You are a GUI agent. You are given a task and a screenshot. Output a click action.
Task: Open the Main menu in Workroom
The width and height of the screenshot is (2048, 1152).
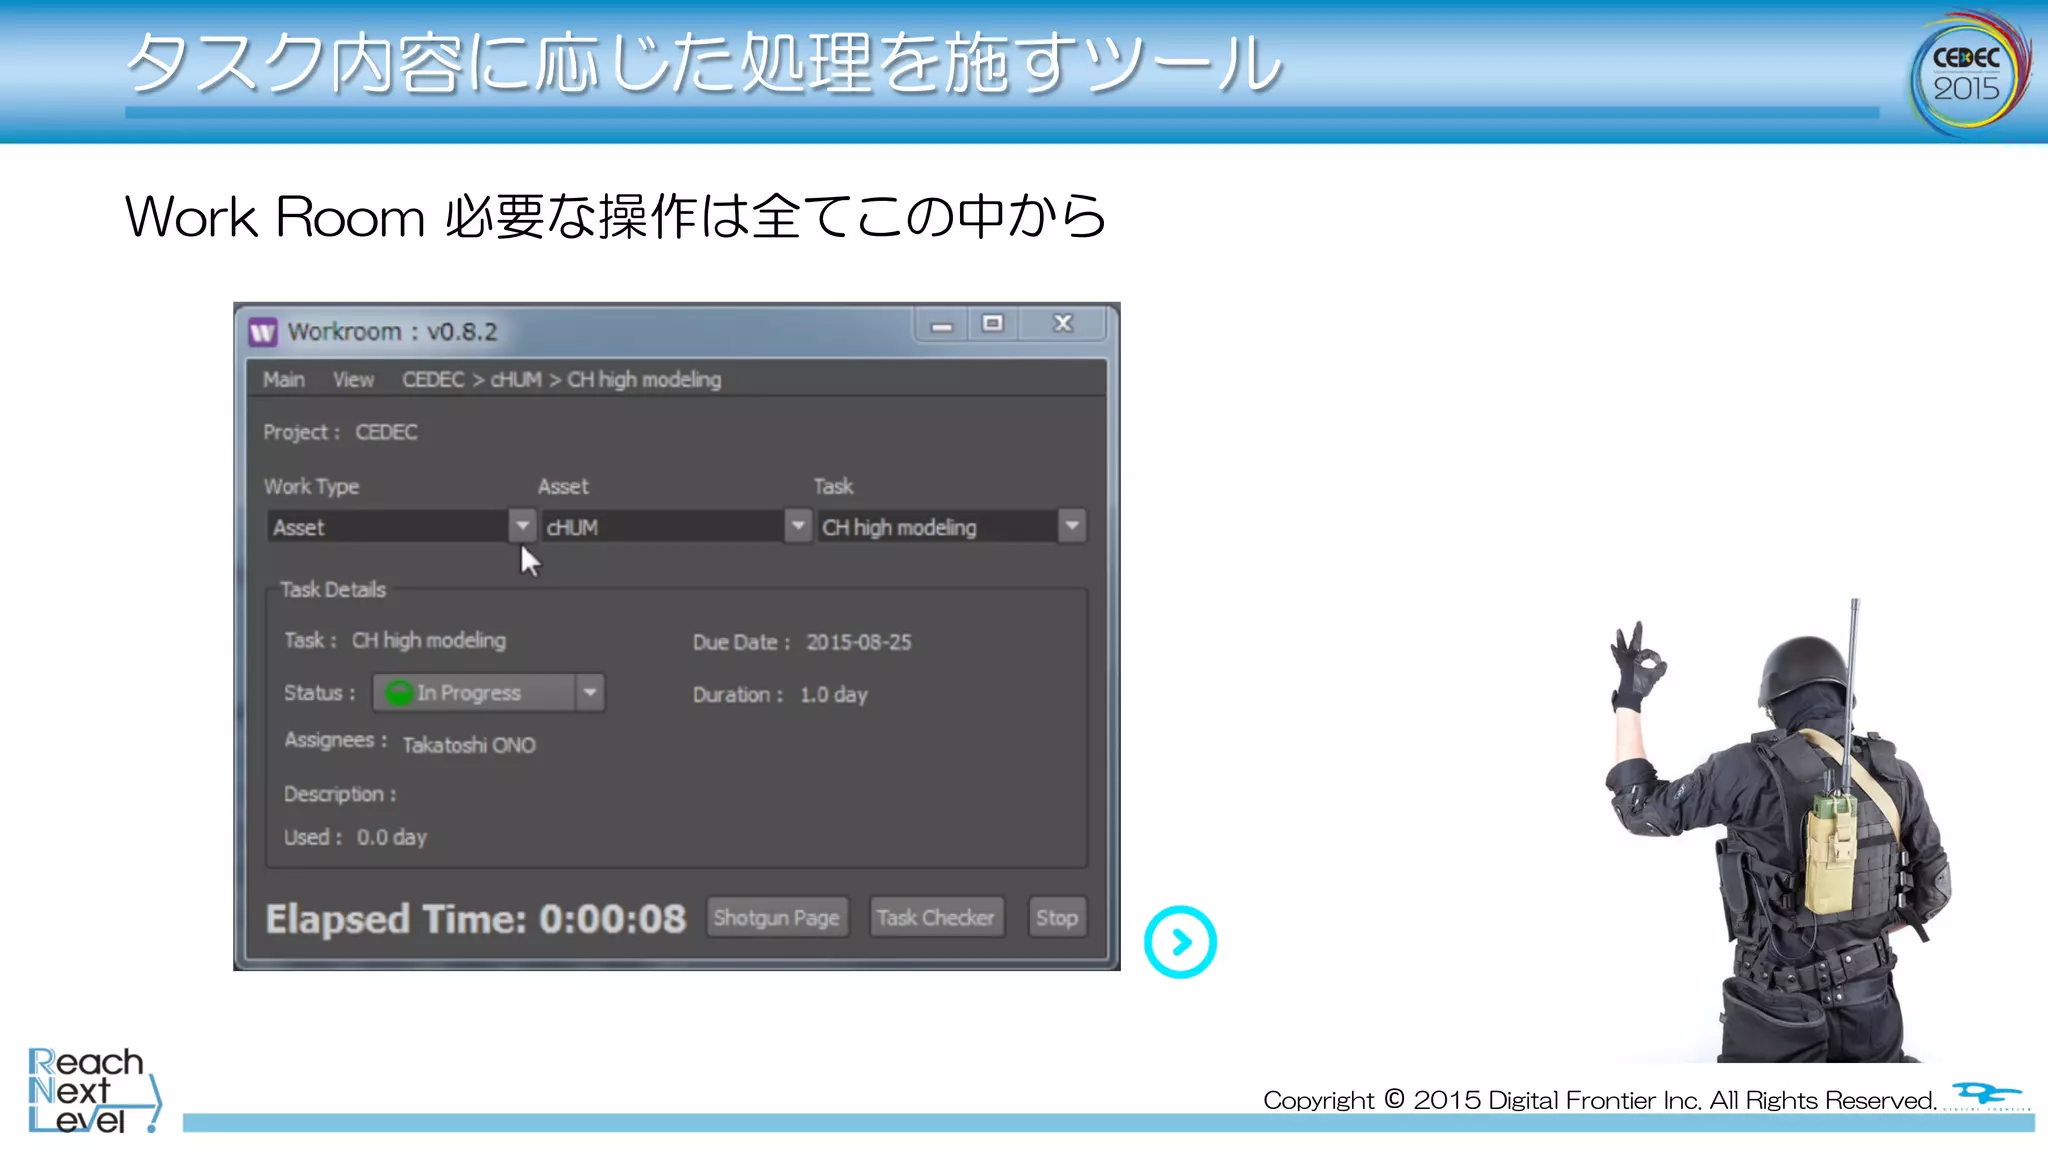point(284,380)
